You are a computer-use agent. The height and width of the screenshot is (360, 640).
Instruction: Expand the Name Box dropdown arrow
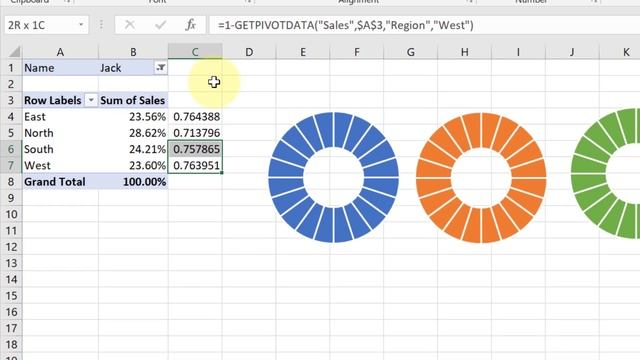click(x=81, y=25)
